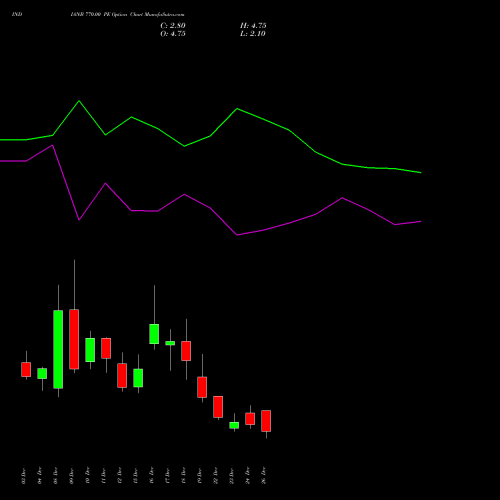Click the 770.00 PE Options Chart title
The image size is (500, 500).
[127, 15]
